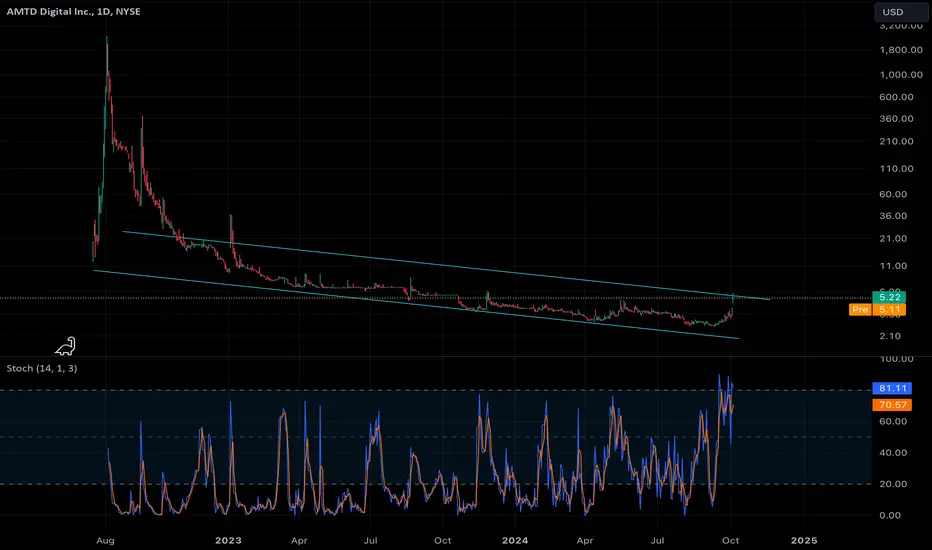Click the 360.00 price axis label

[x=896, y=119]
